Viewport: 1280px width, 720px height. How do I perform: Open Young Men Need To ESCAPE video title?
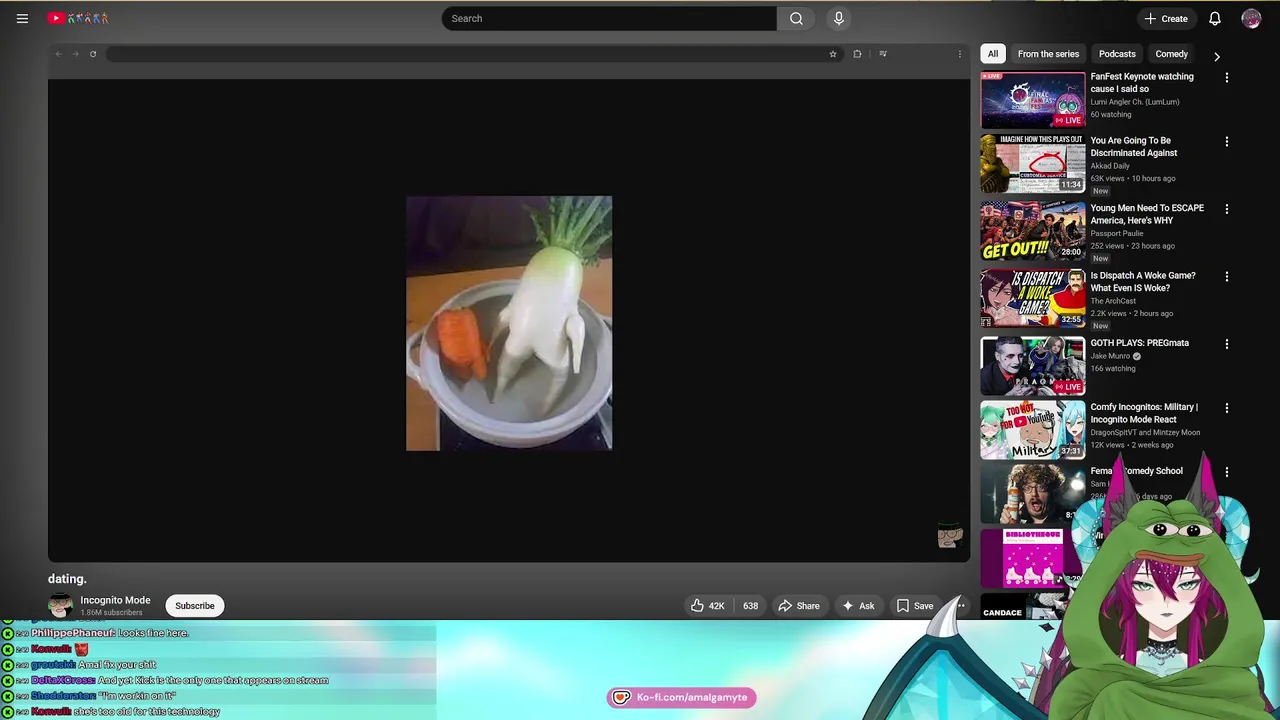click(1147, 214)
